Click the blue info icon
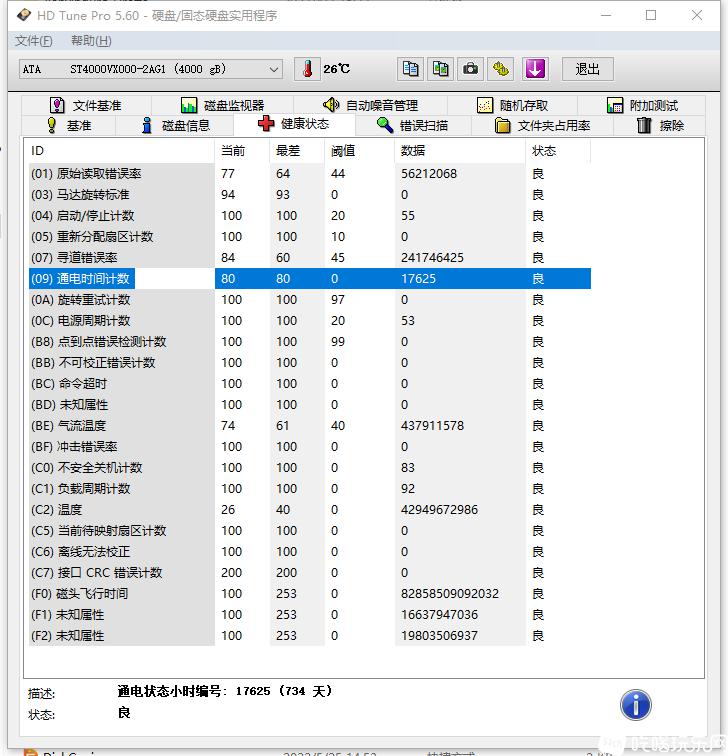 635,704
